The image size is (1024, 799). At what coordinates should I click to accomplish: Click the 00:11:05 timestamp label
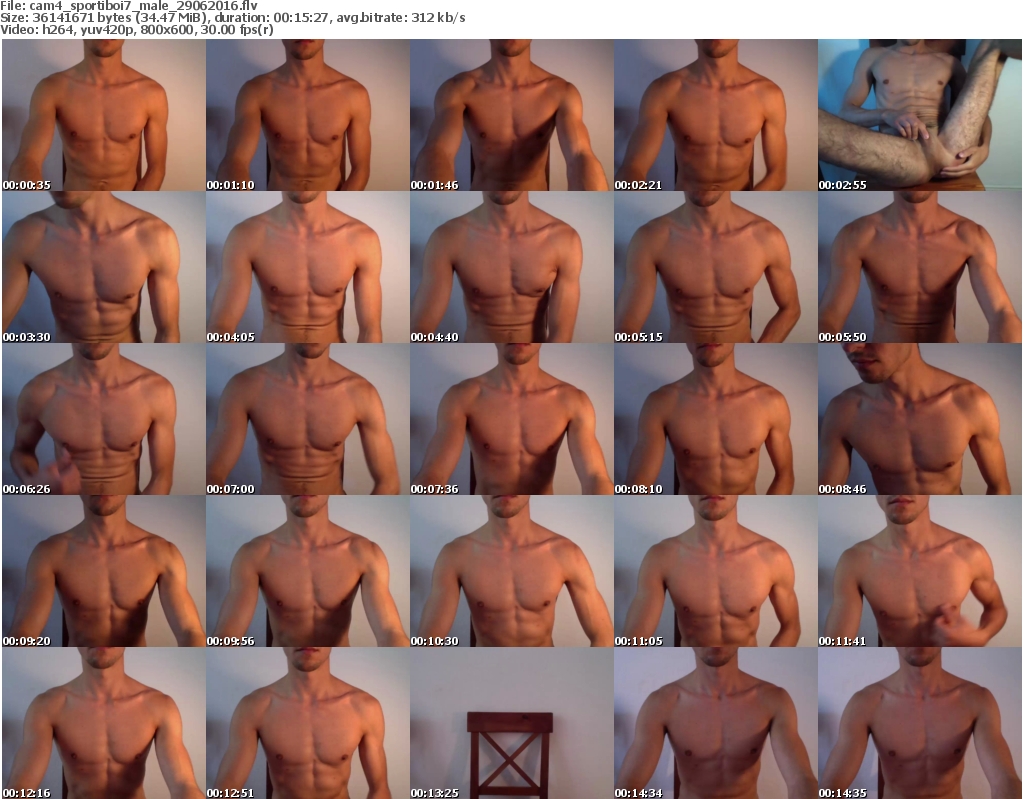click(x=639, y=641)
